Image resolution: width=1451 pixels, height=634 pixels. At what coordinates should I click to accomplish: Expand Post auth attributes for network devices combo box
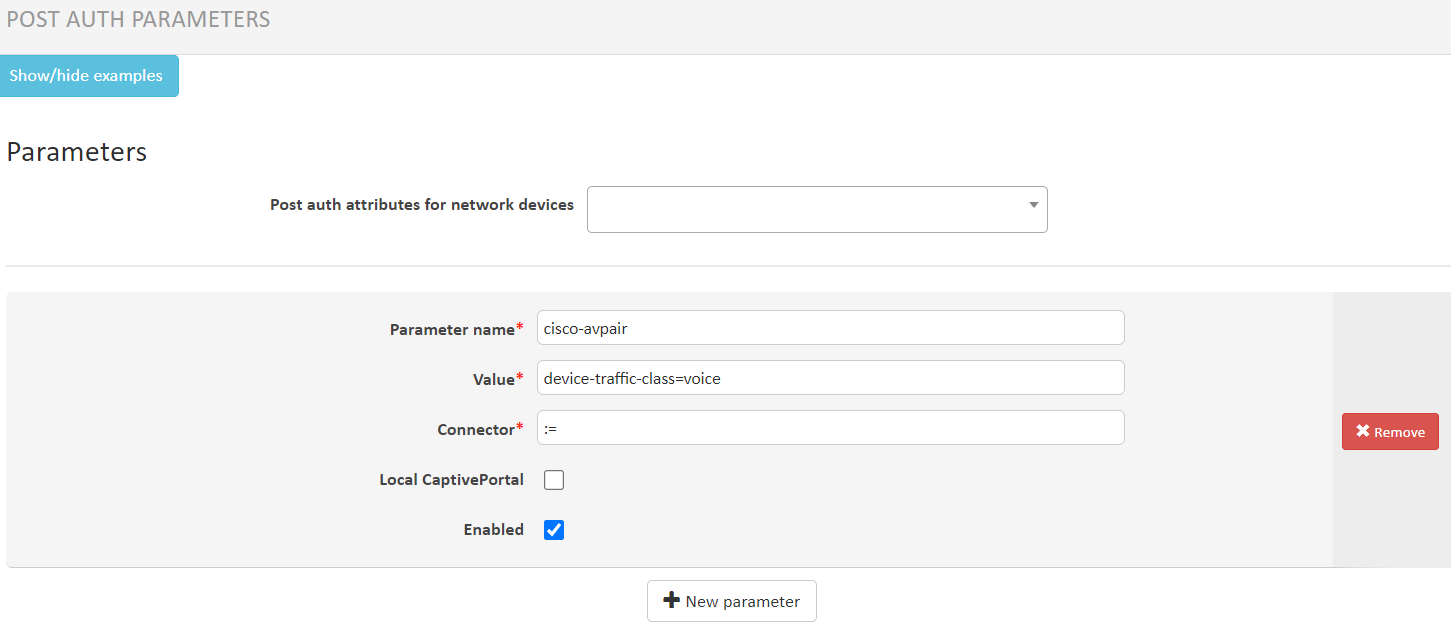(x=817, y=209)
